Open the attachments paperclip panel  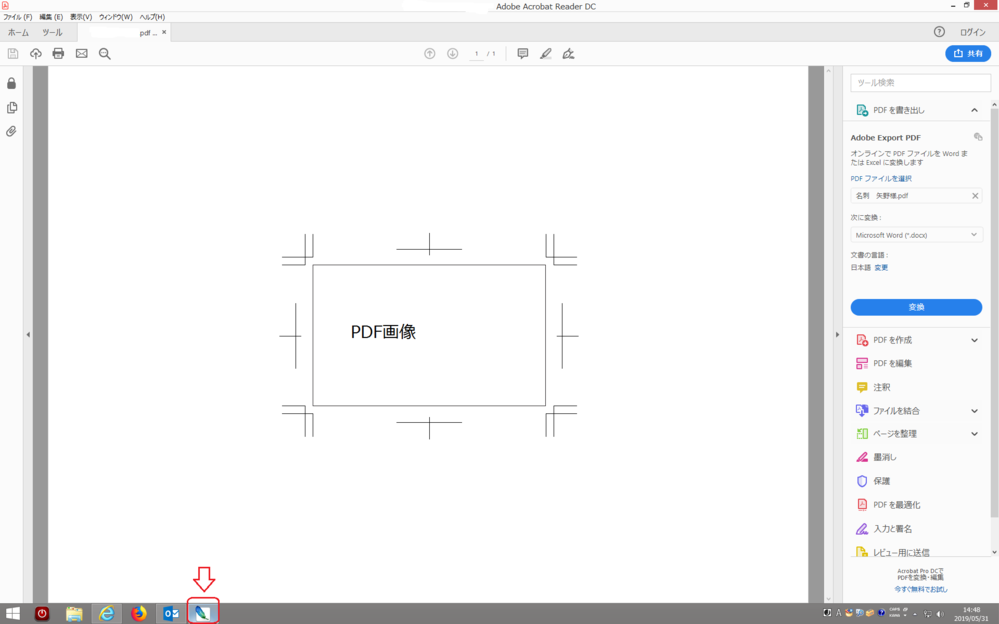tap(12, 131)
